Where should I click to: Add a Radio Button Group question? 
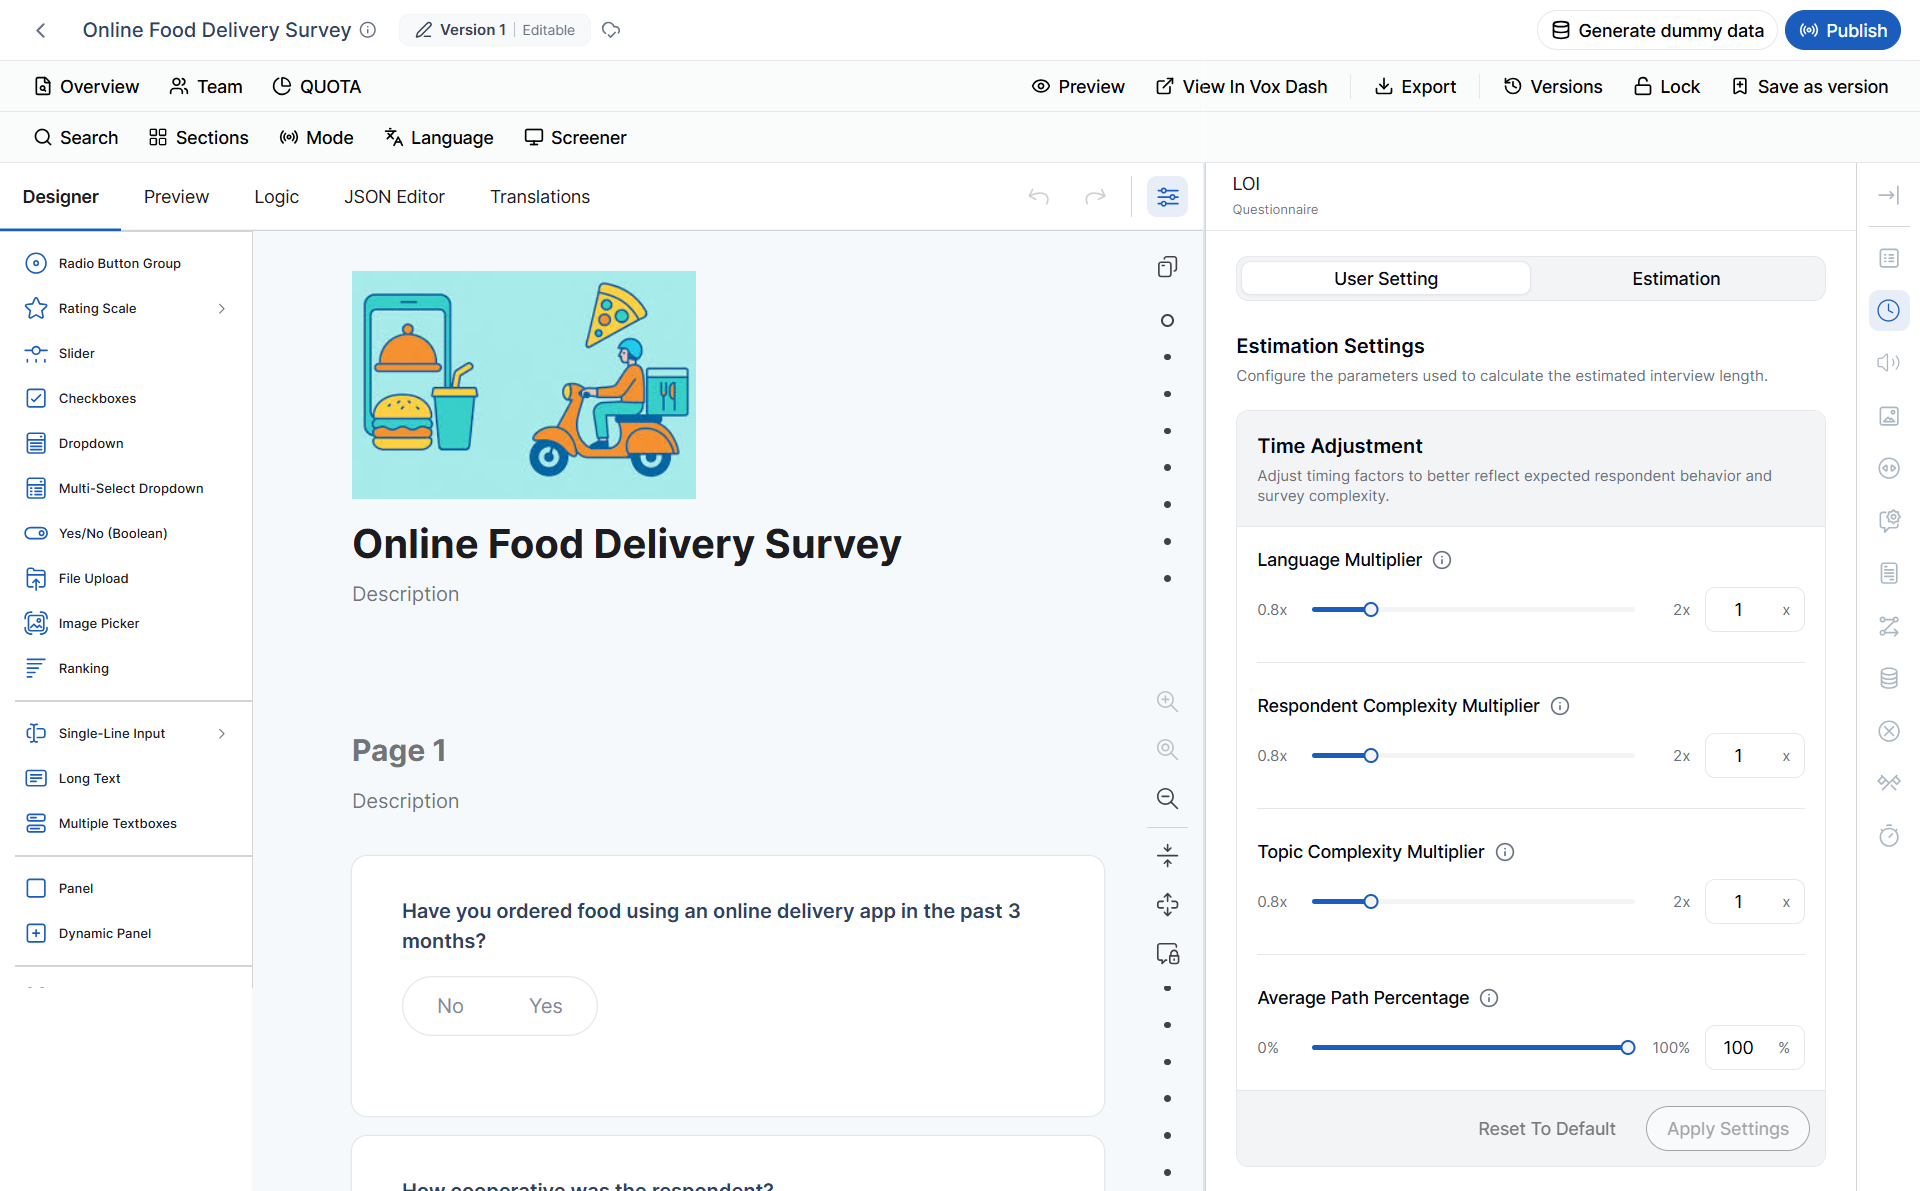[x=120, y=264]
